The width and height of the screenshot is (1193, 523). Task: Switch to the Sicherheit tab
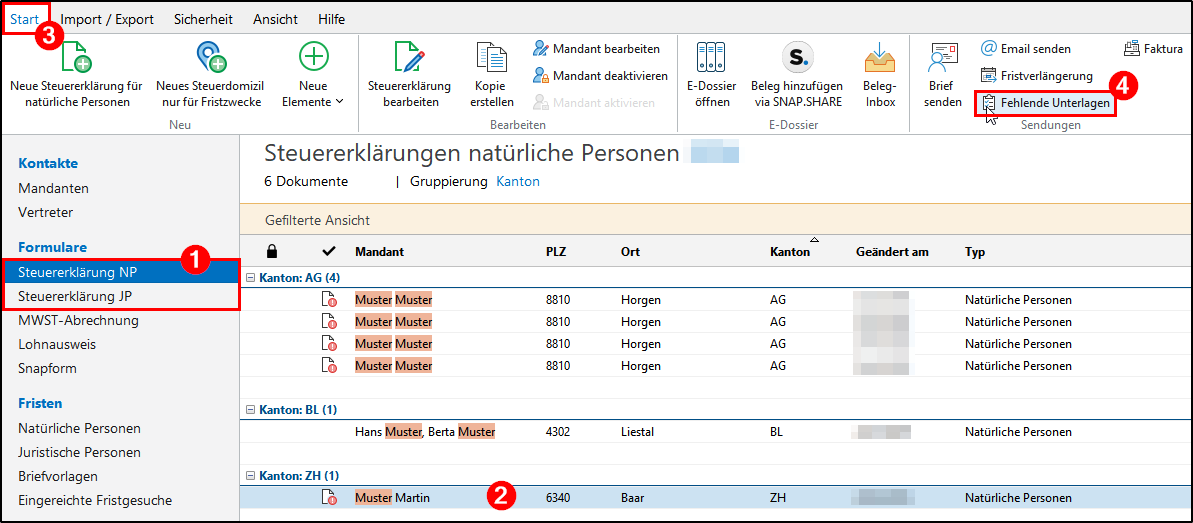pos(203,19)
